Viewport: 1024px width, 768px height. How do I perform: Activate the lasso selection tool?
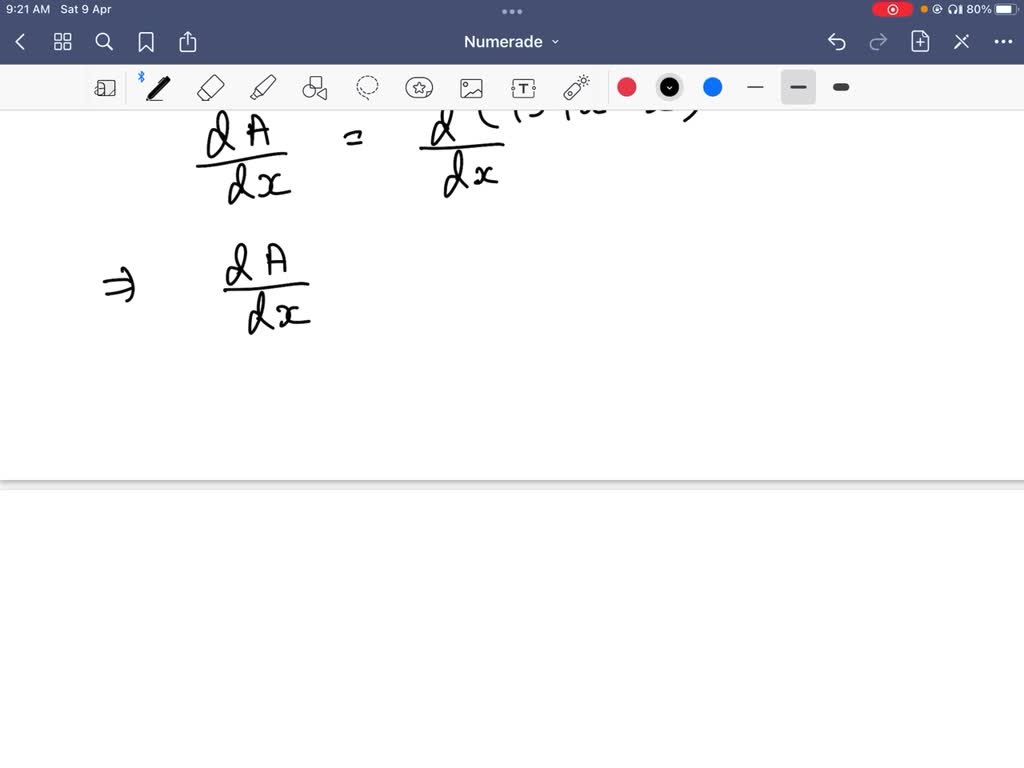pos(367,87)
